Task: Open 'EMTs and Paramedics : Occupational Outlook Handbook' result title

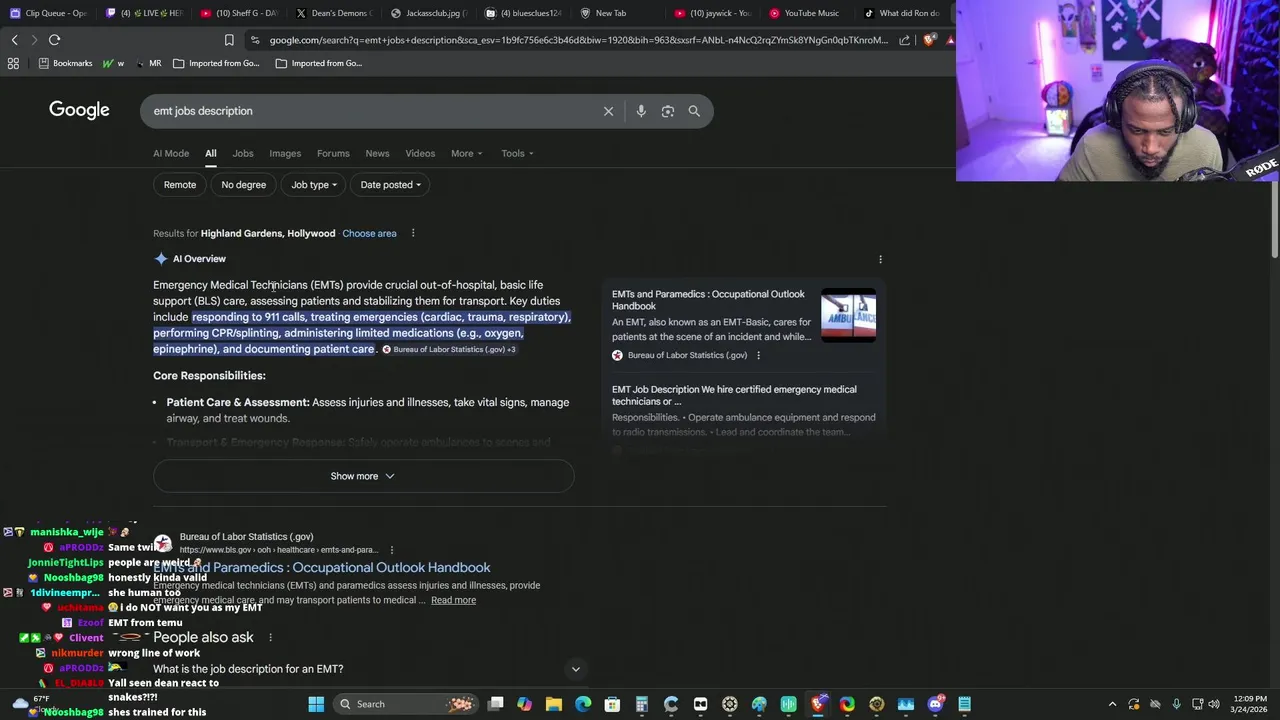Action: pos(321,567)
